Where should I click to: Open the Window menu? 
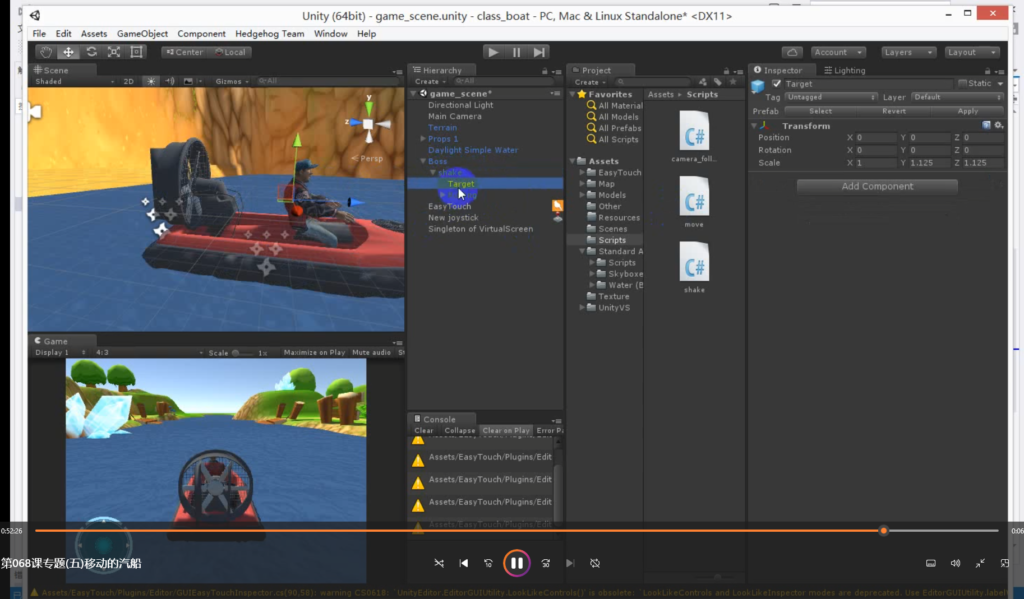pos(330,34)
